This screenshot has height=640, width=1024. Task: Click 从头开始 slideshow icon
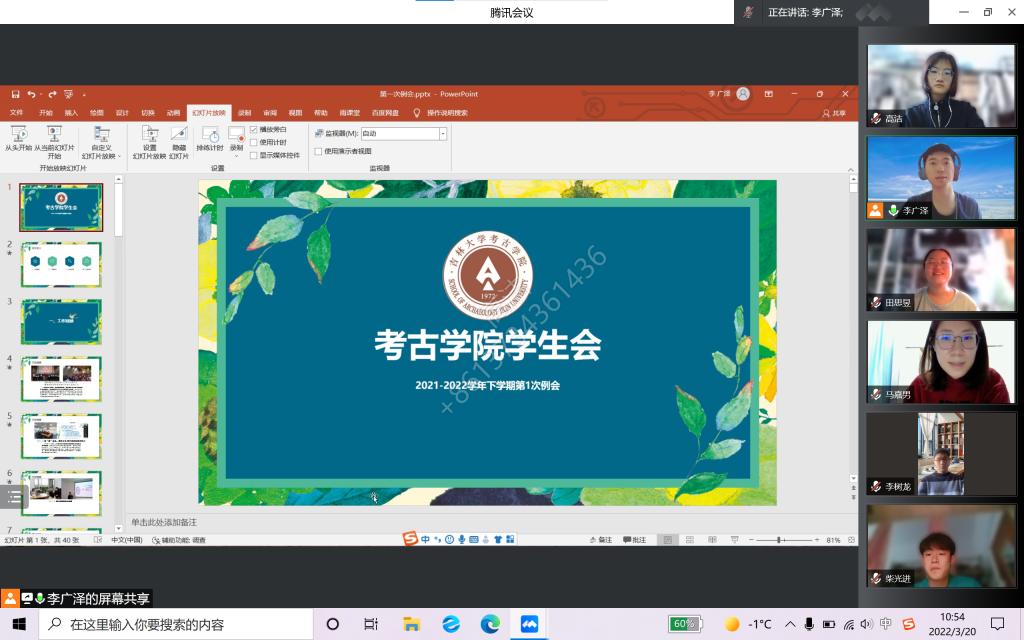(x=18, y=134)
